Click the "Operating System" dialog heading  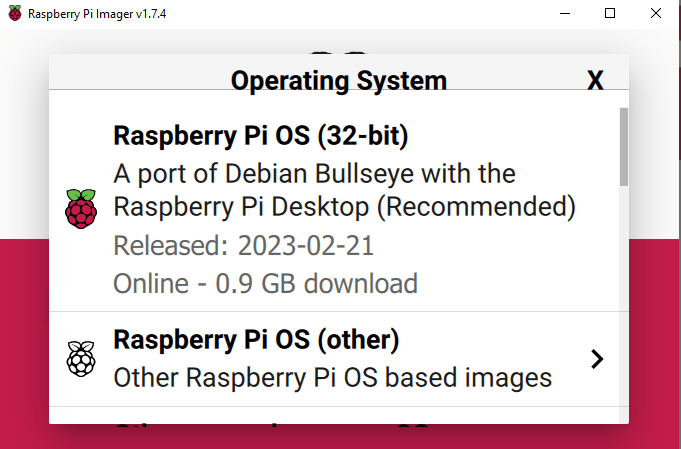(x=338, y=80)
